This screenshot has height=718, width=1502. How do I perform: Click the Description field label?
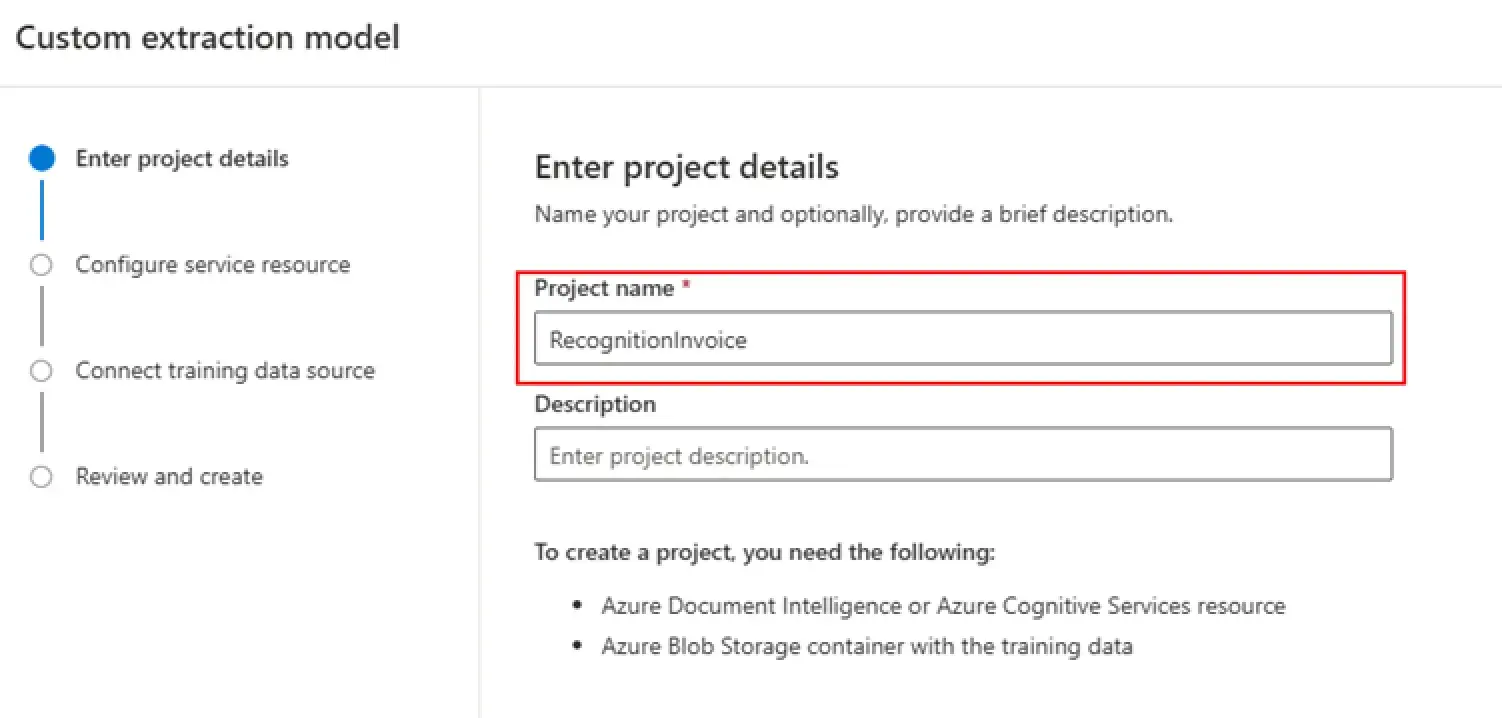(x=595, y=404)
